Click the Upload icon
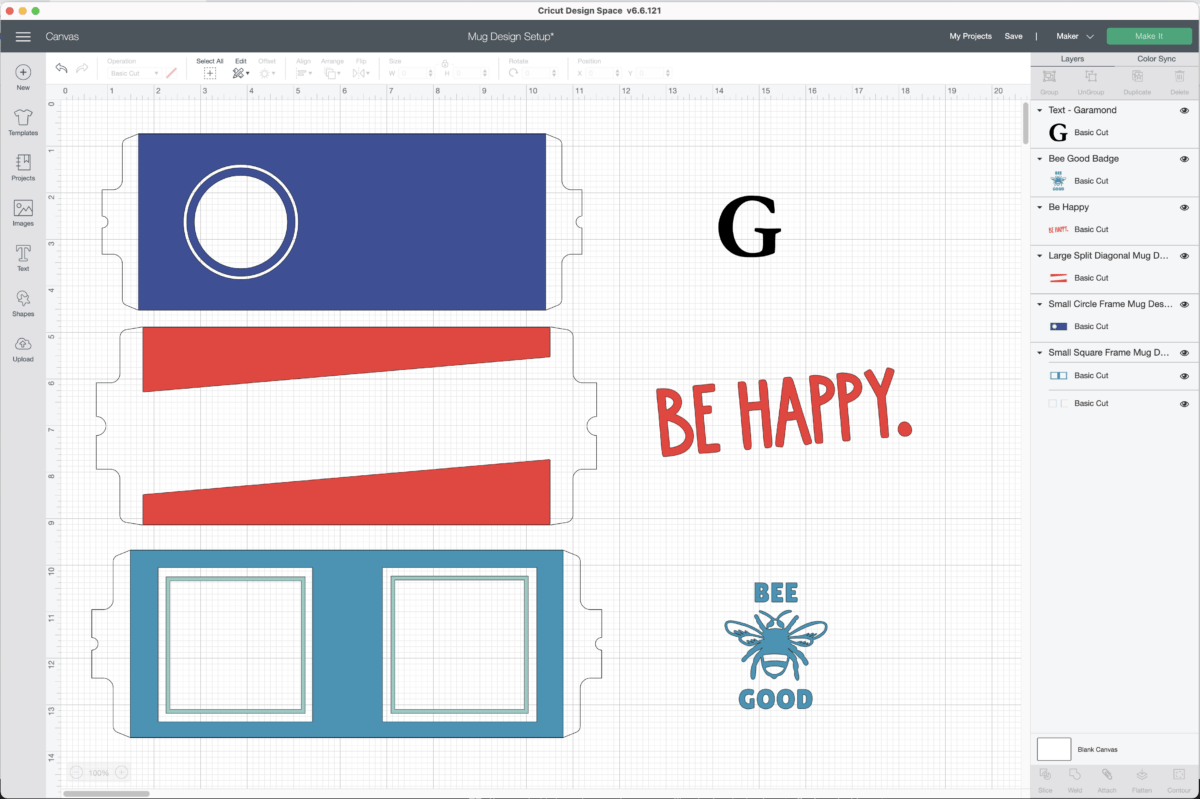 23,348
